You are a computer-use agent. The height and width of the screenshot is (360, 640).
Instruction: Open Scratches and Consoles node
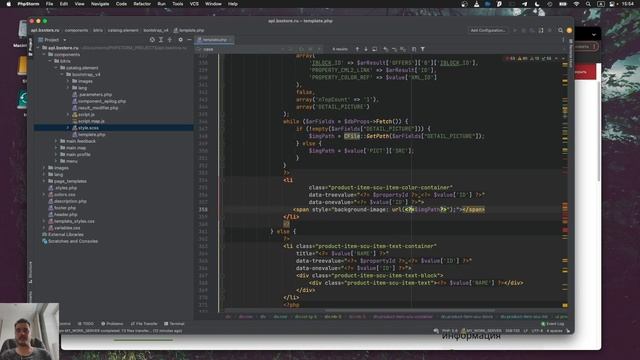[70, 241]
